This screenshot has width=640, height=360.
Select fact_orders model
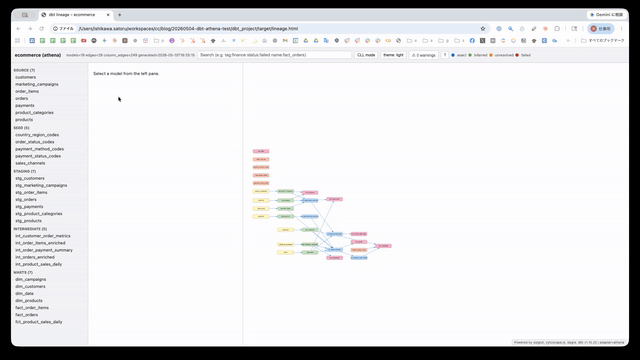(27, 315)
